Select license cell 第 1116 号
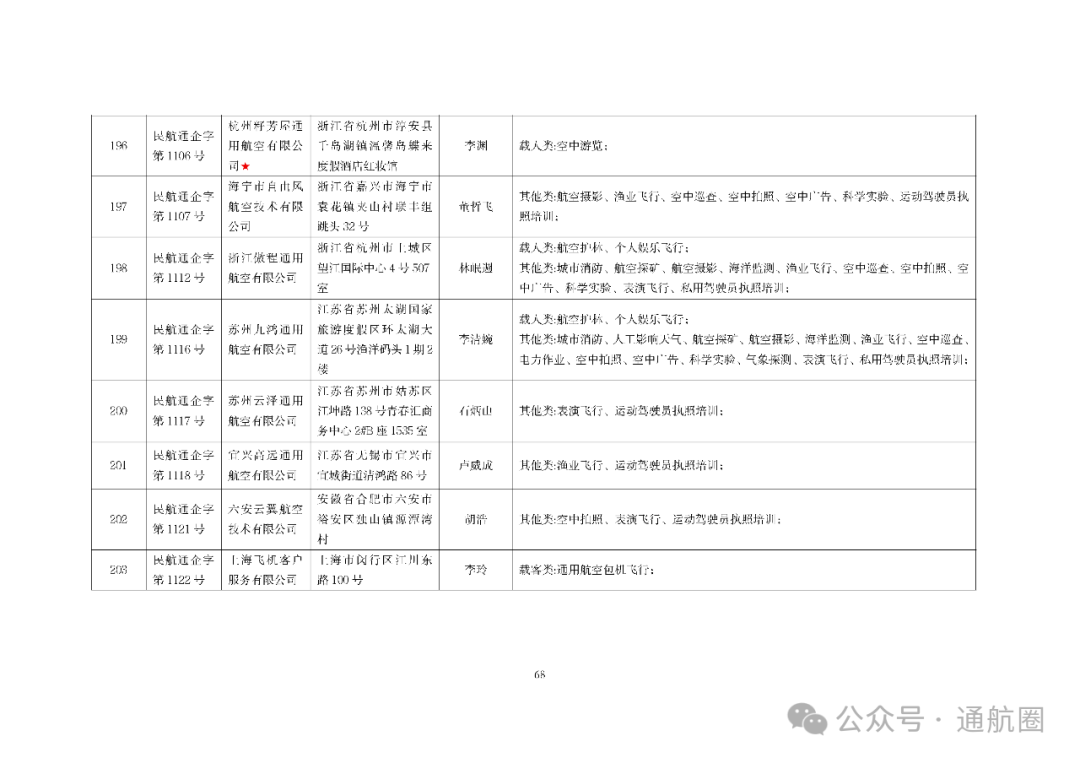The height and width of the screenshot is (763, 1080). (184, 339)
